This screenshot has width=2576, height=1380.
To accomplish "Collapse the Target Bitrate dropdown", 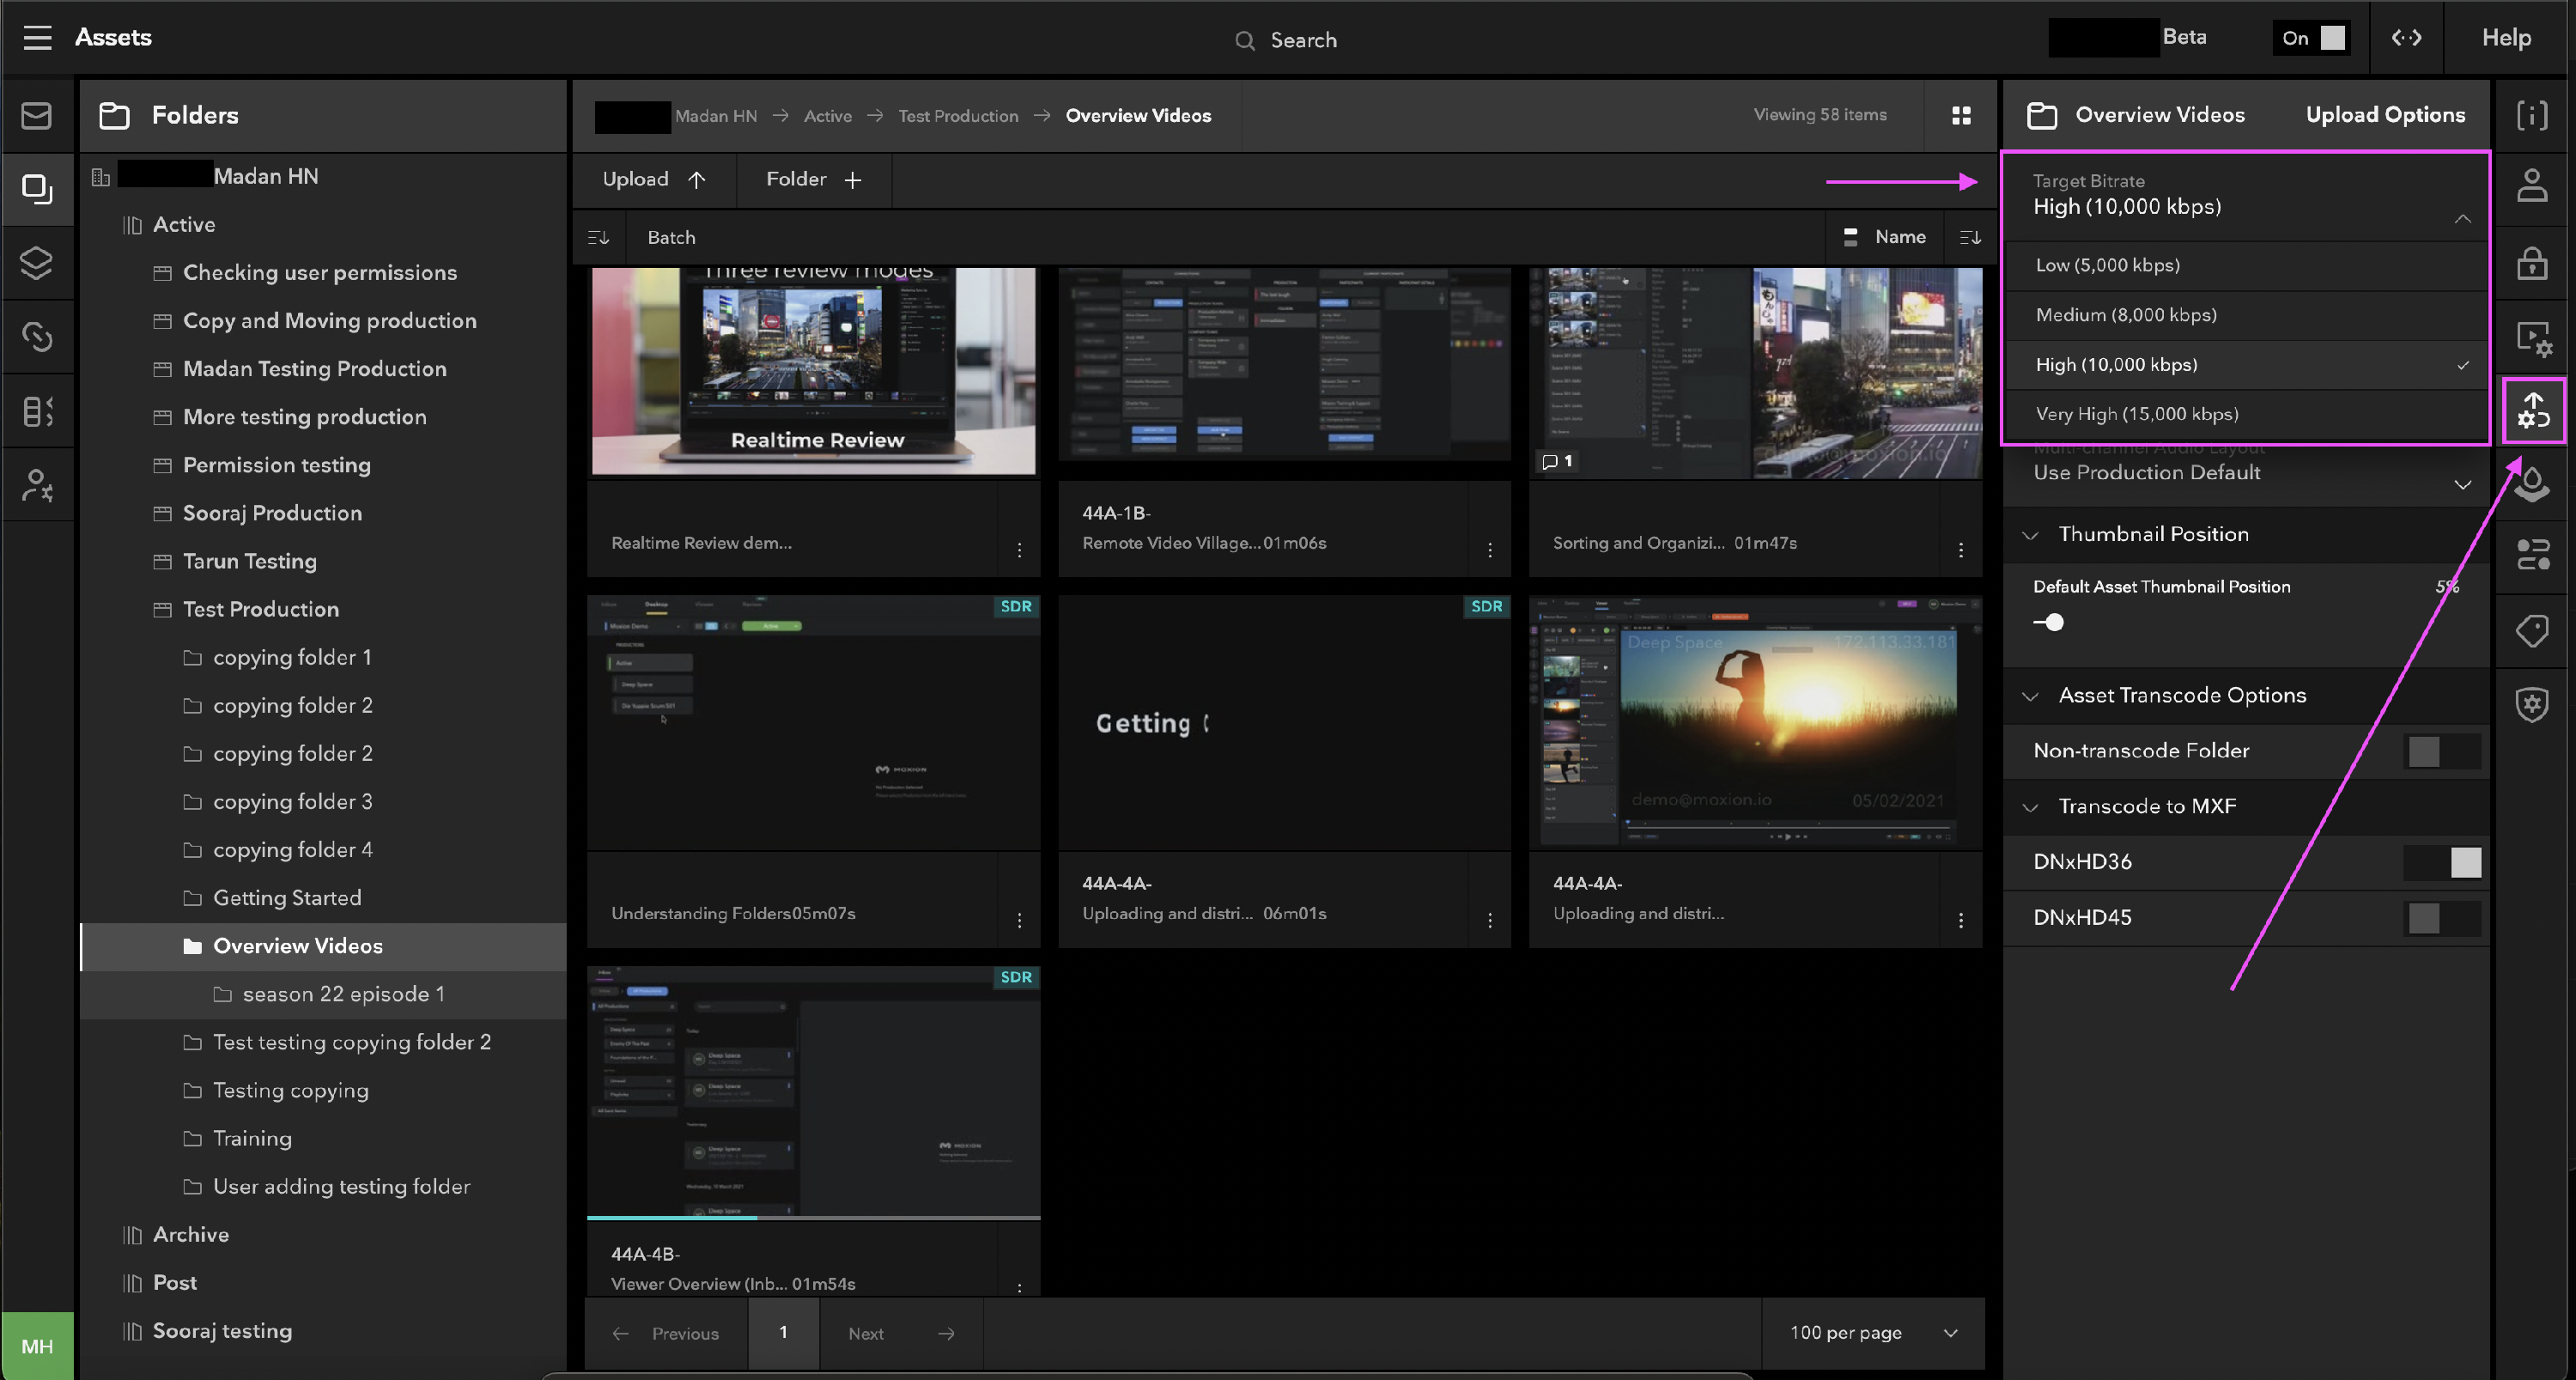I will tap(2464, 219).
